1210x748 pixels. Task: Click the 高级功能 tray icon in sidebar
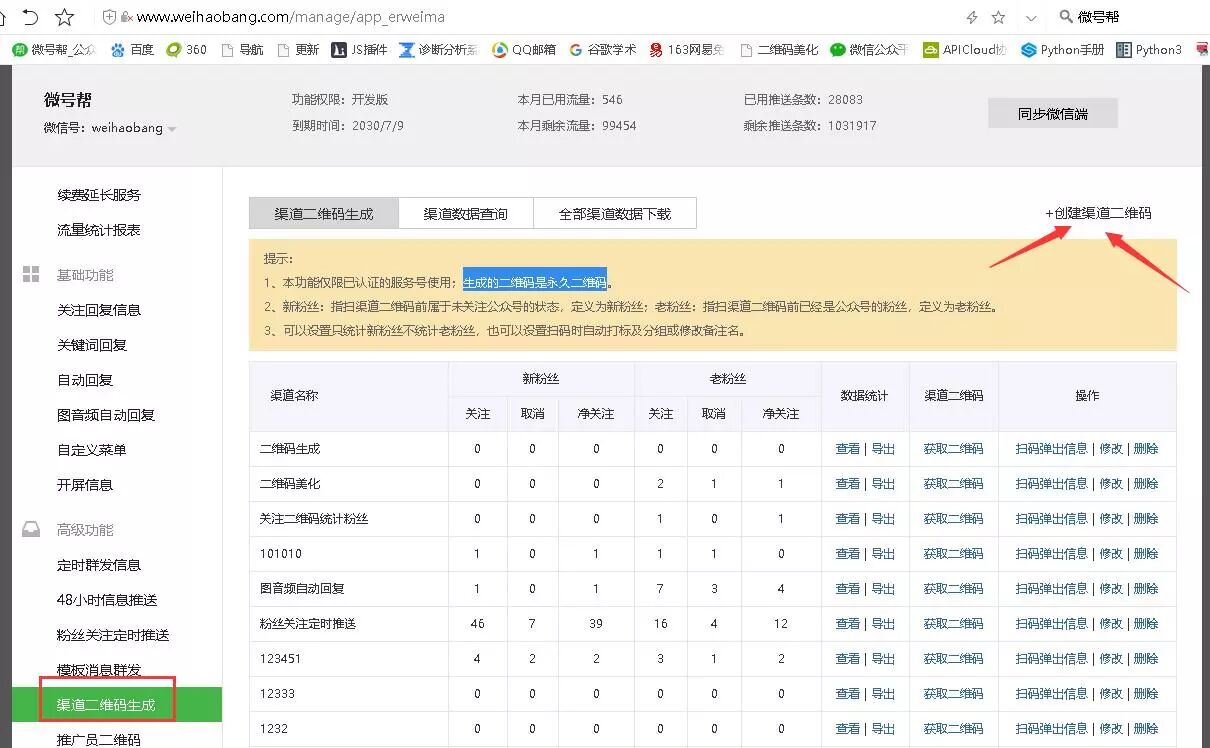[x=31, y=530]
